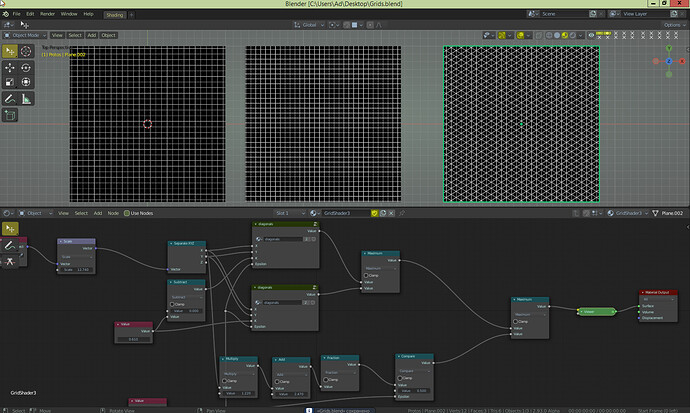Screen dimensions: 690x413
Task: Open the node editor Object shader type dropdown
Action: click(34, 213)
